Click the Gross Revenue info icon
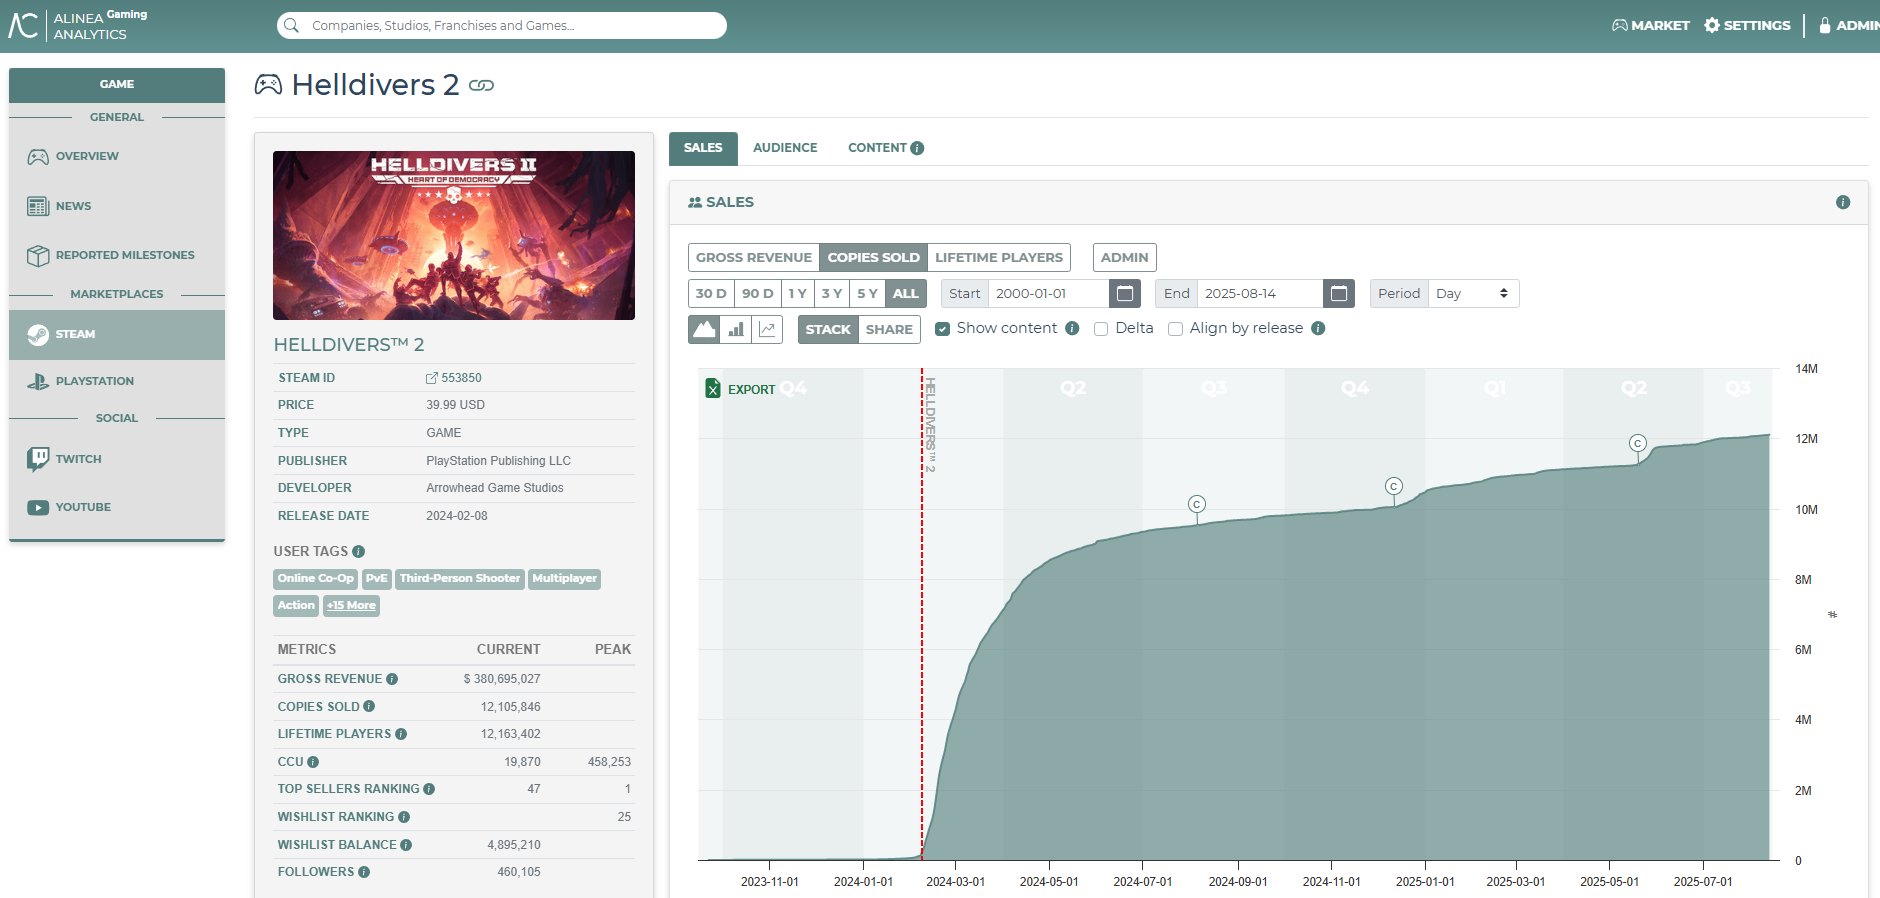This screenshot has height=898, width=1880. coord(392,679)
